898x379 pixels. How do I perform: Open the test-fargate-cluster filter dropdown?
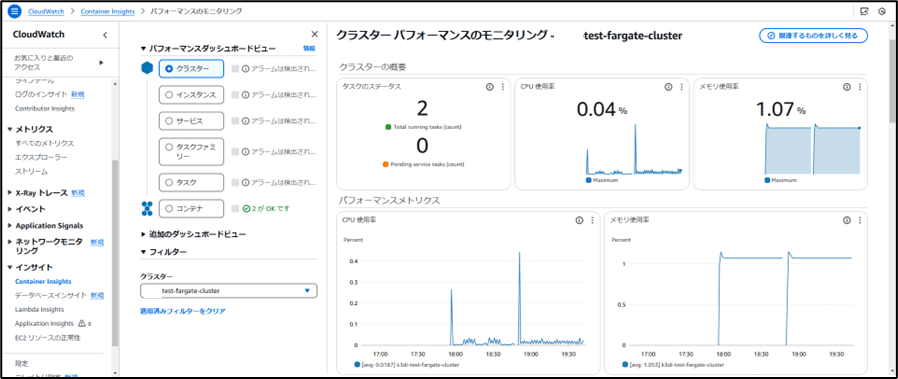click(229, 291)
